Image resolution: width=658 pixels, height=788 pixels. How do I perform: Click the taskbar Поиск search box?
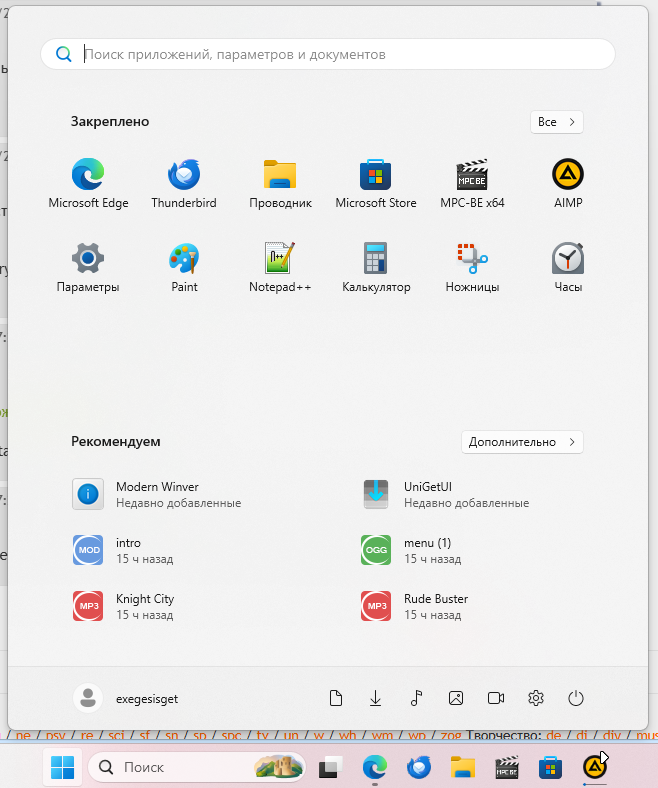pyautogui.click(x=197, y=767)
